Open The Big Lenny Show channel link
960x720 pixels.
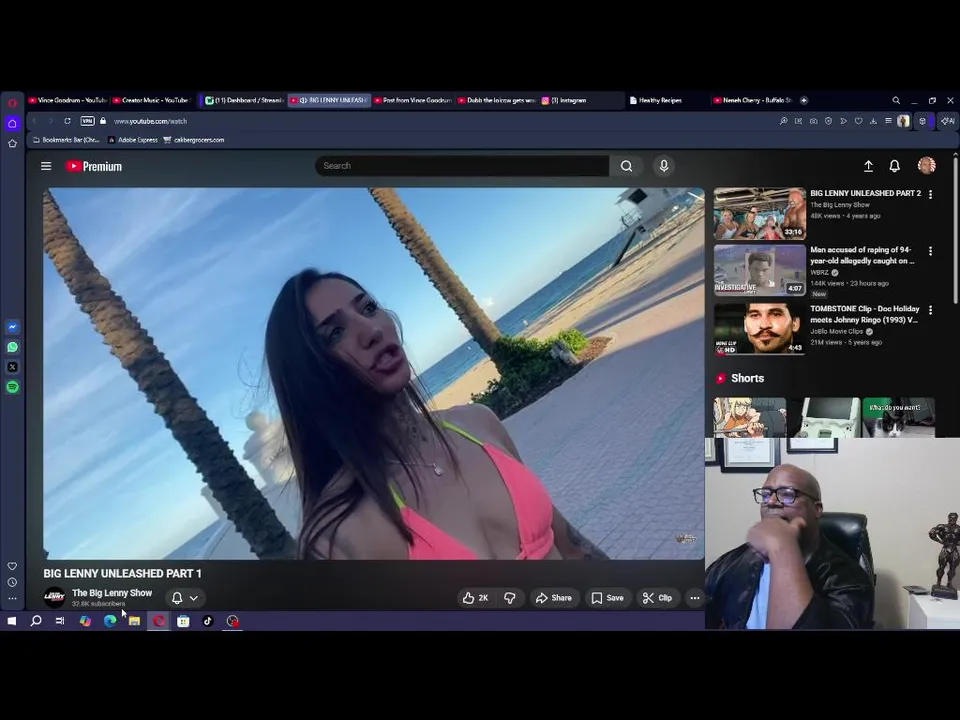[x=112, y=593]
